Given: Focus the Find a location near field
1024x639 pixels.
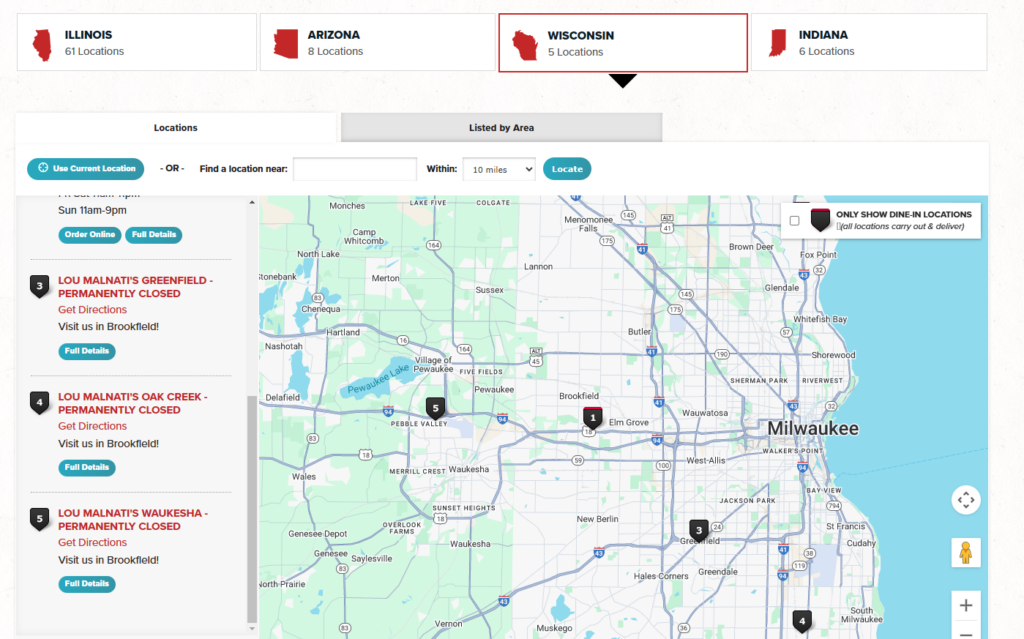Looking at the screenshot, I should 355,169.
